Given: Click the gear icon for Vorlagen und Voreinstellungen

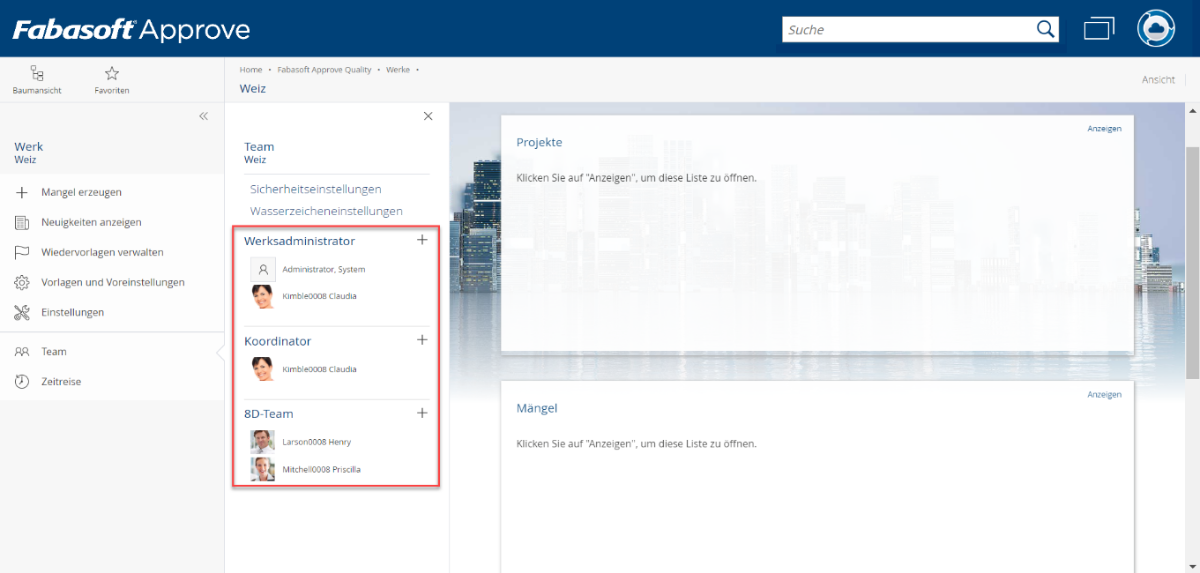Looking at the screenshot, I should coord(22,282).
